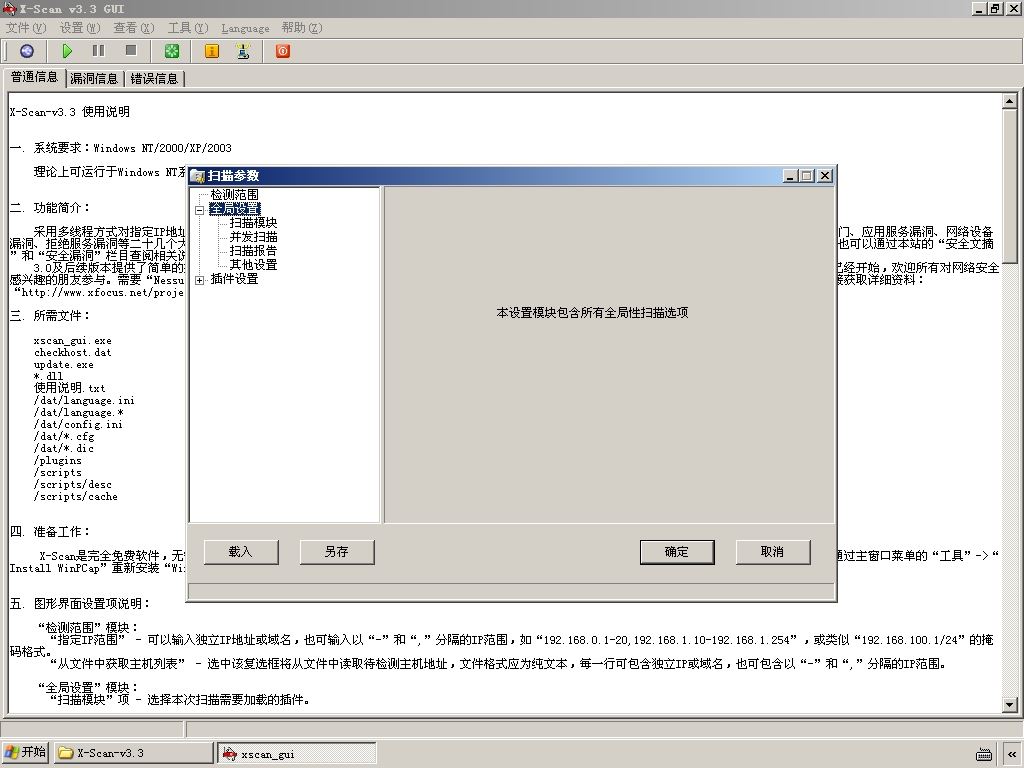Viewport: 1024px width, 768px height.
Task: Switch to the 错误信息 tab
Action: click(x=154, y=78)
